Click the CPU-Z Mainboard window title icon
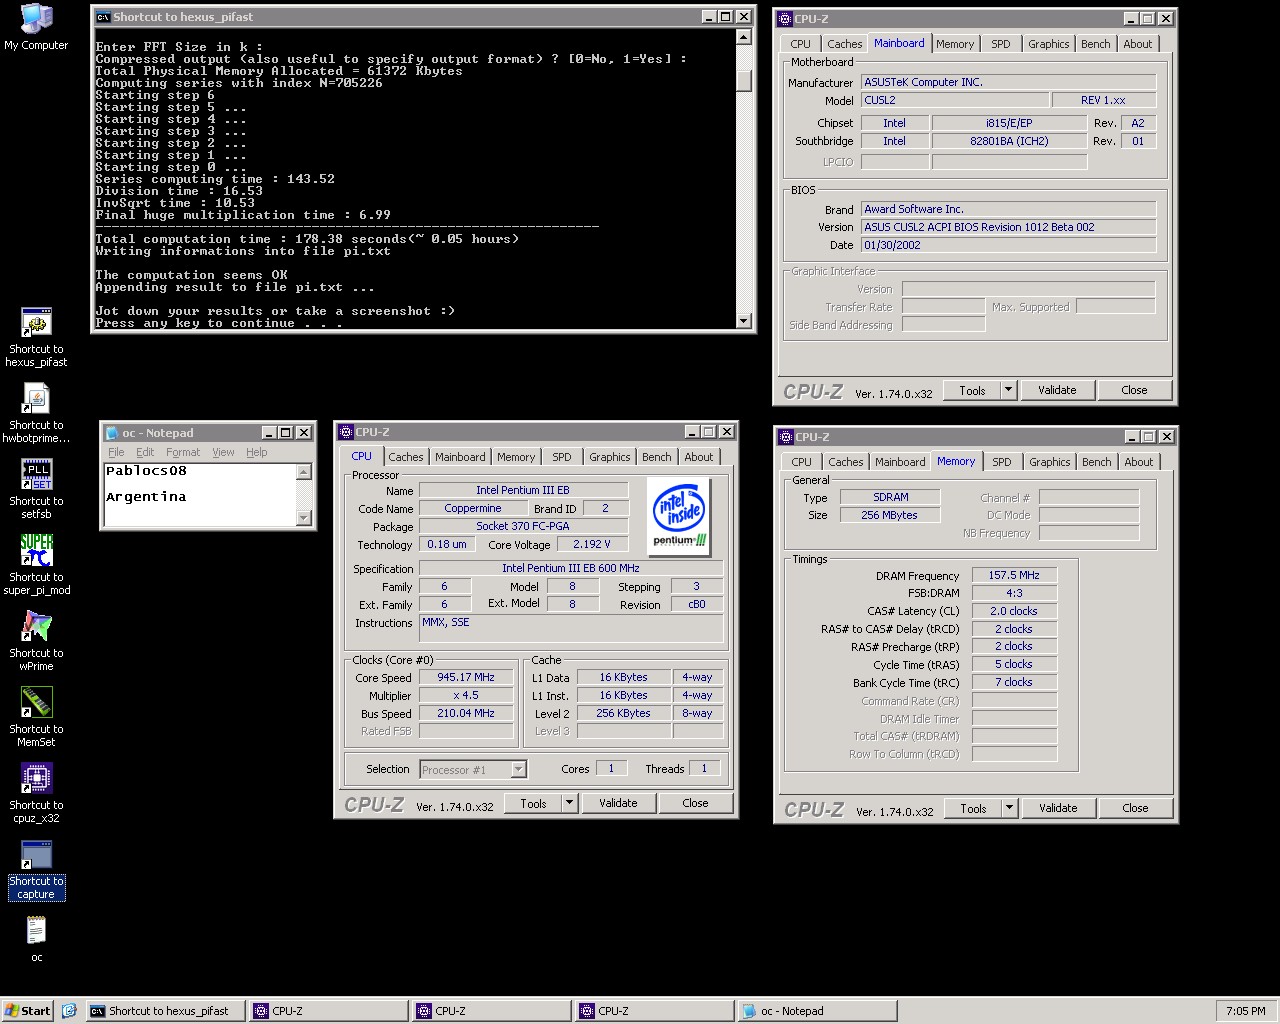Viewport: 1280px width, 1024px height. (x=785, y=18)
